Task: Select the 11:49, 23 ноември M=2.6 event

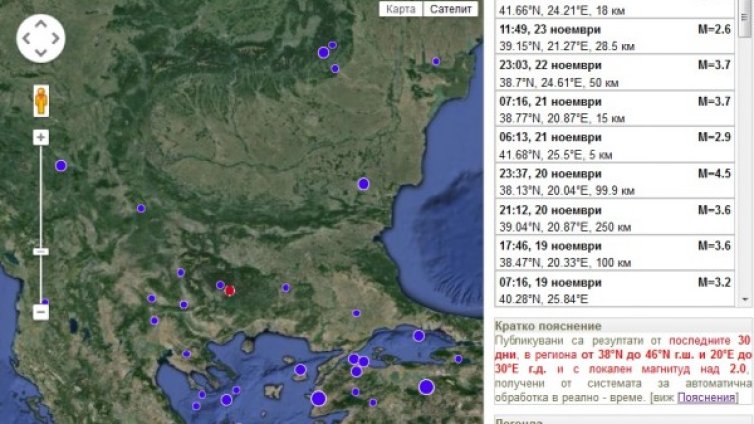Action: coord(615,37)
